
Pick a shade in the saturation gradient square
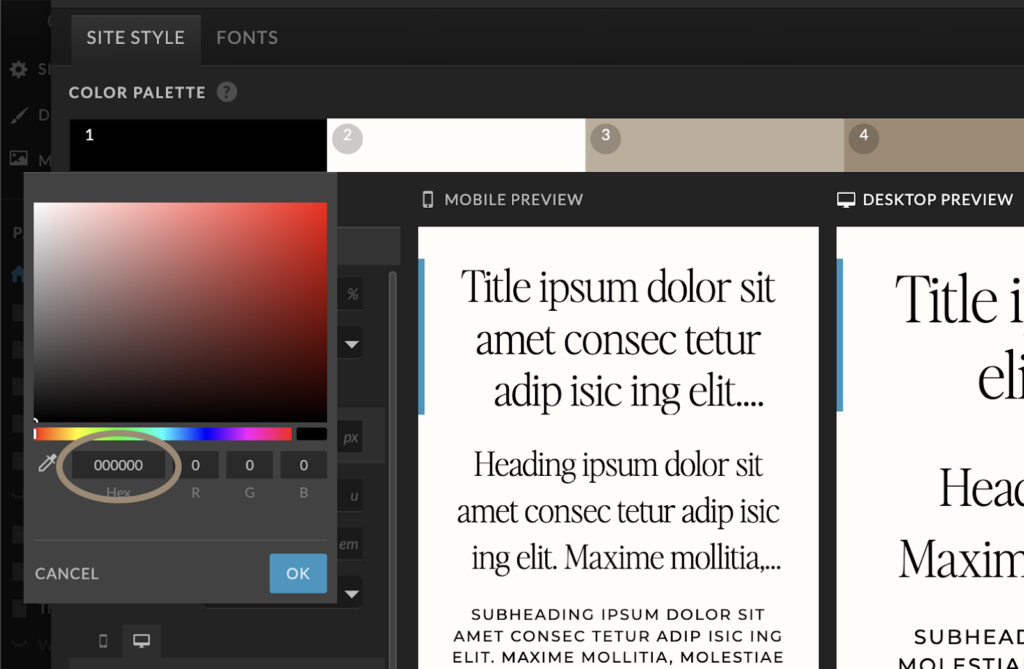(180, 312)
